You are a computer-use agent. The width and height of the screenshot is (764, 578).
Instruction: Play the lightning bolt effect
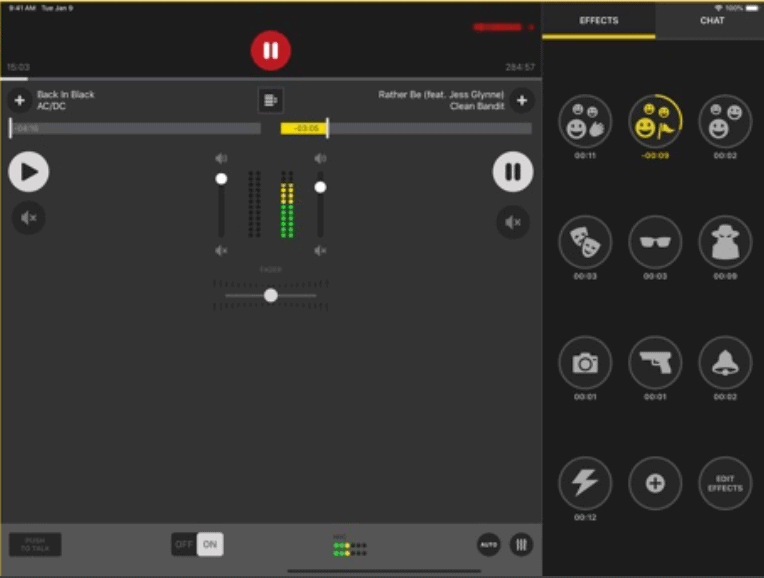[x=585, y=483]
